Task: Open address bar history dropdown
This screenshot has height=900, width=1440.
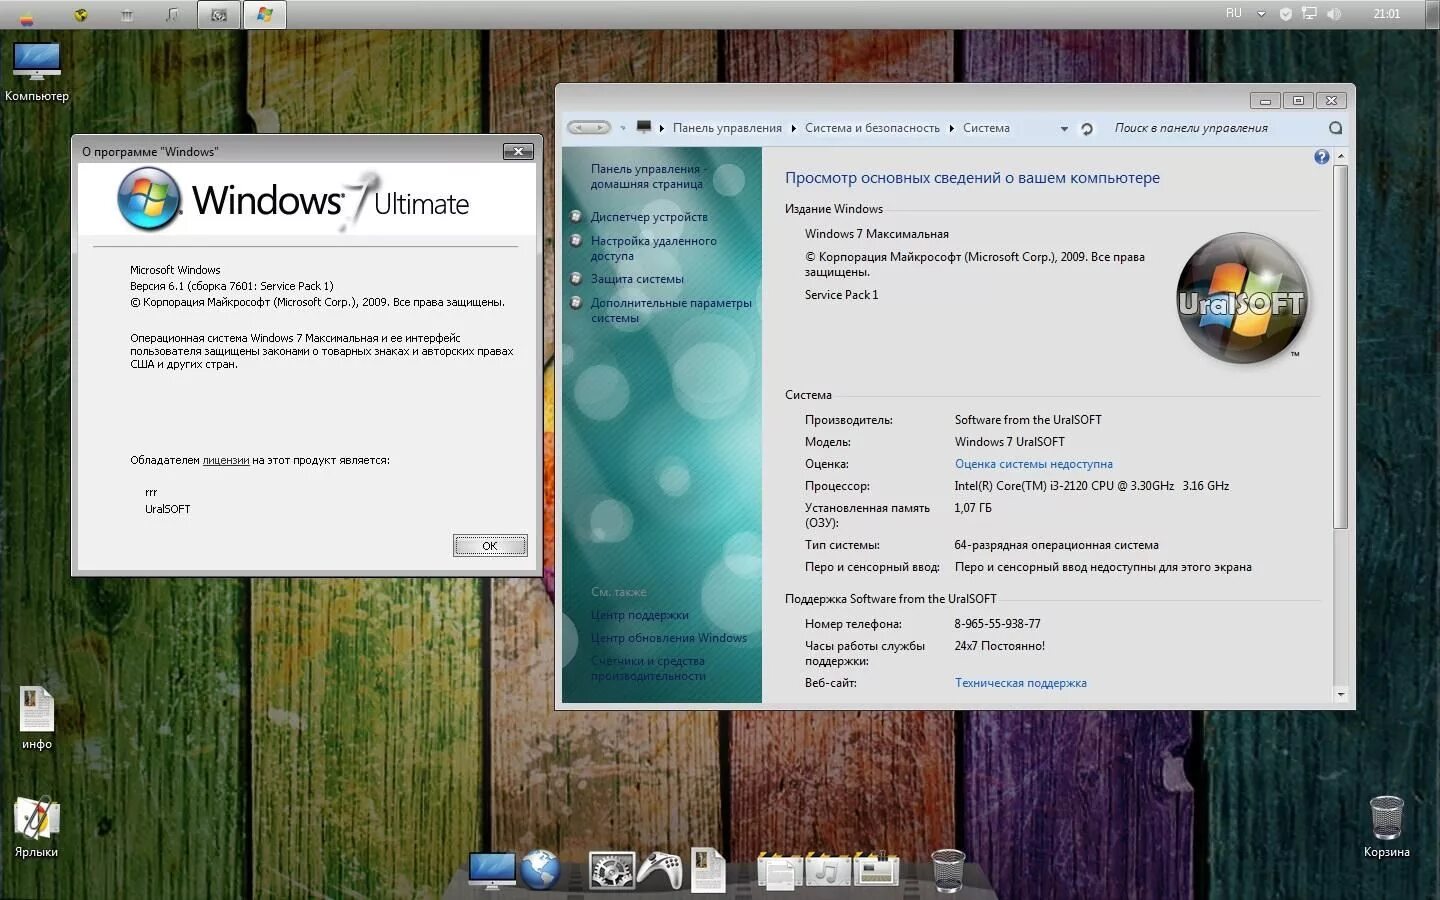Action: 1064,128
